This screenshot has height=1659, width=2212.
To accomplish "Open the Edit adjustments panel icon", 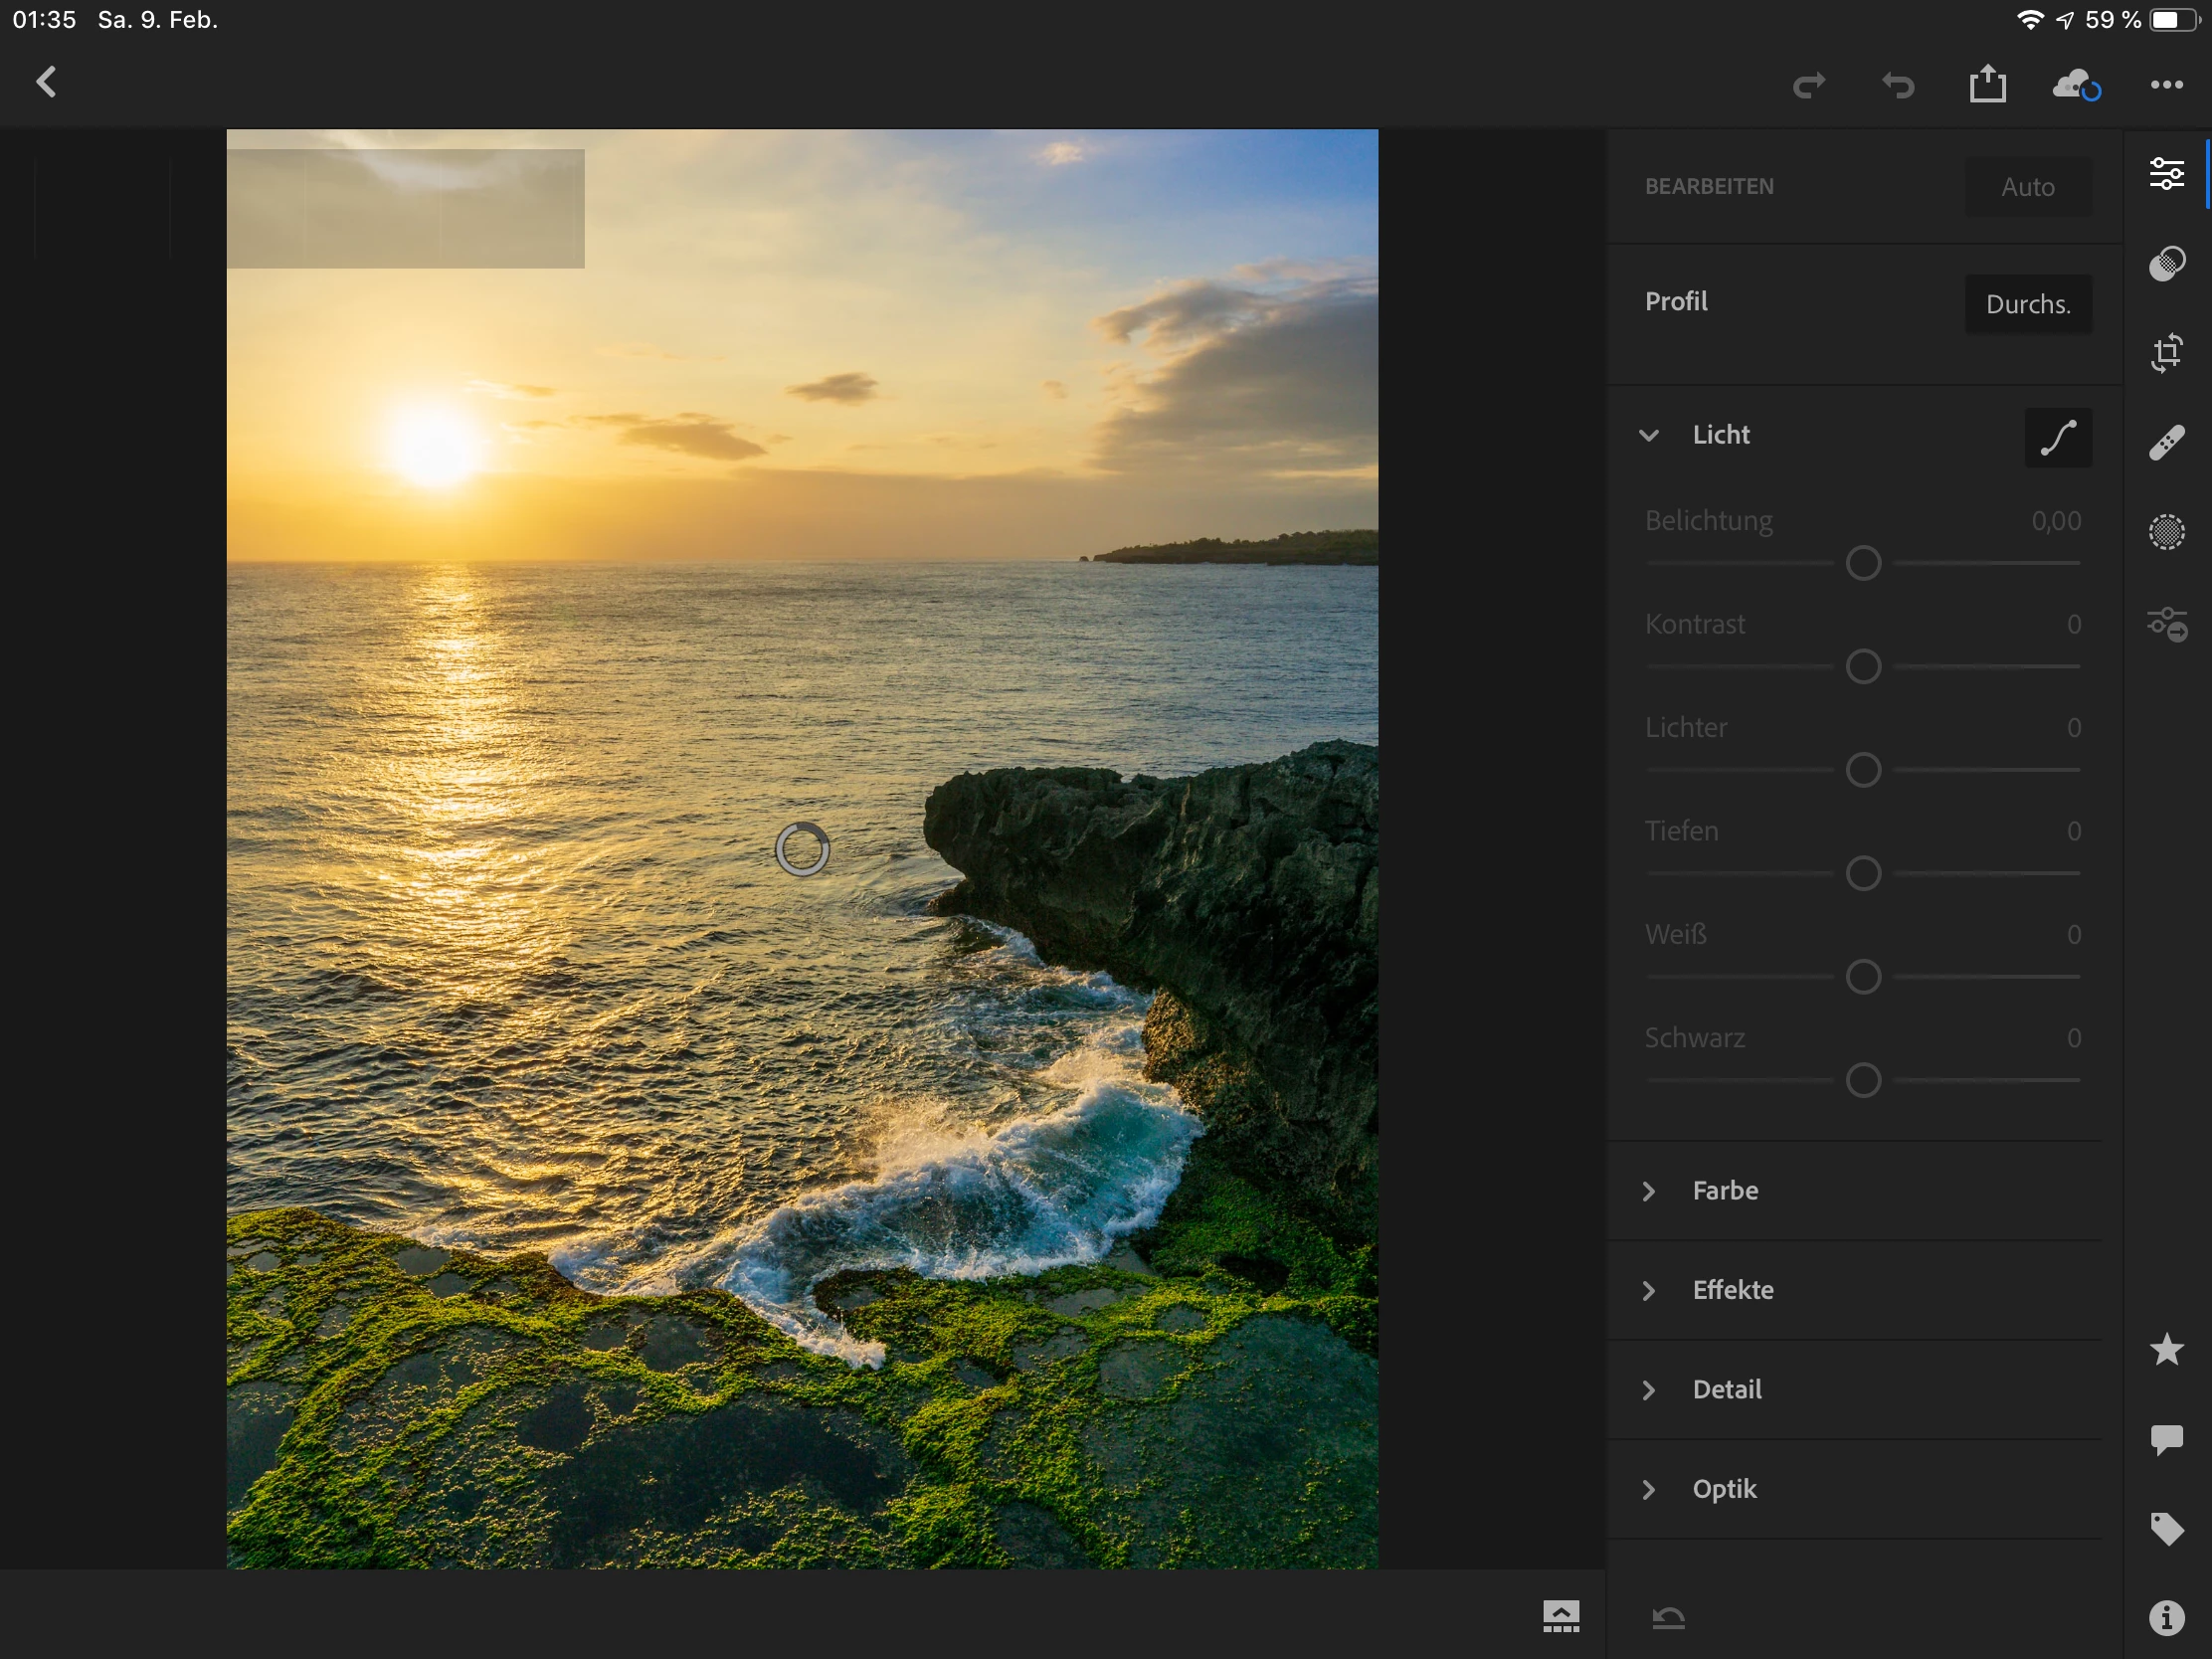I will pos(2166,174).
